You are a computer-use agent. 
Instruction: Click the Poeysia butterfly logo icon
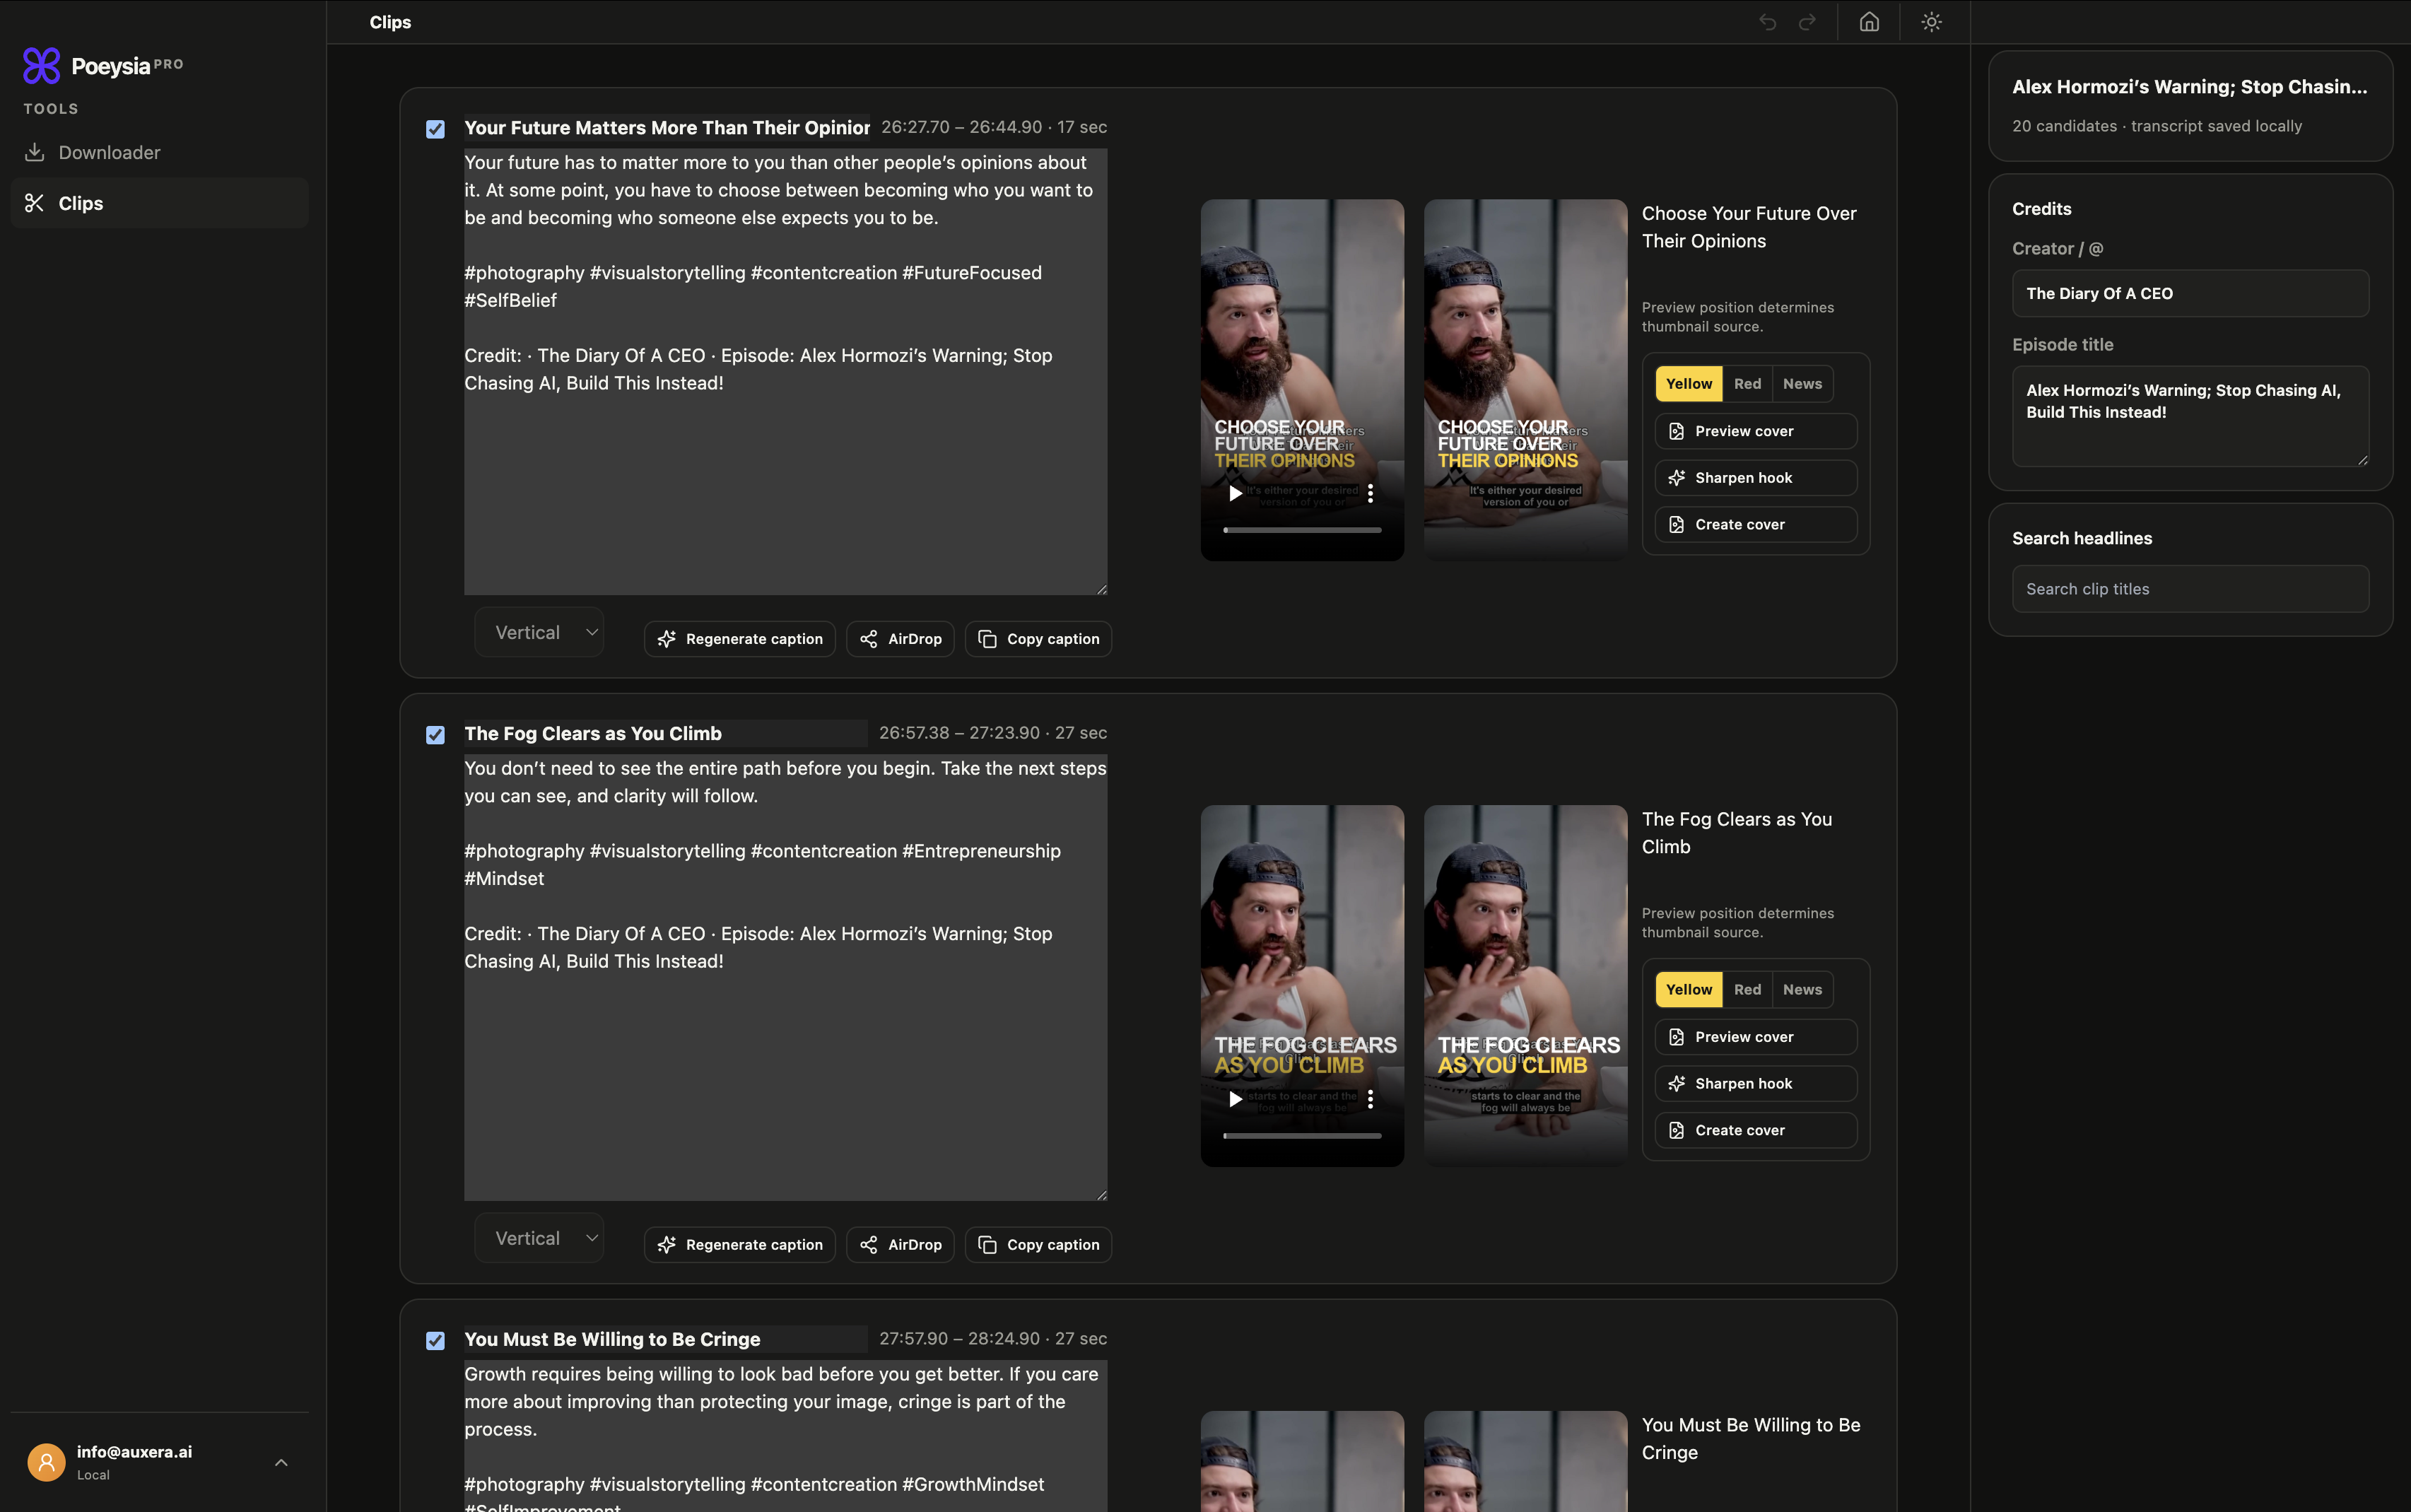[x=42, y=66]
